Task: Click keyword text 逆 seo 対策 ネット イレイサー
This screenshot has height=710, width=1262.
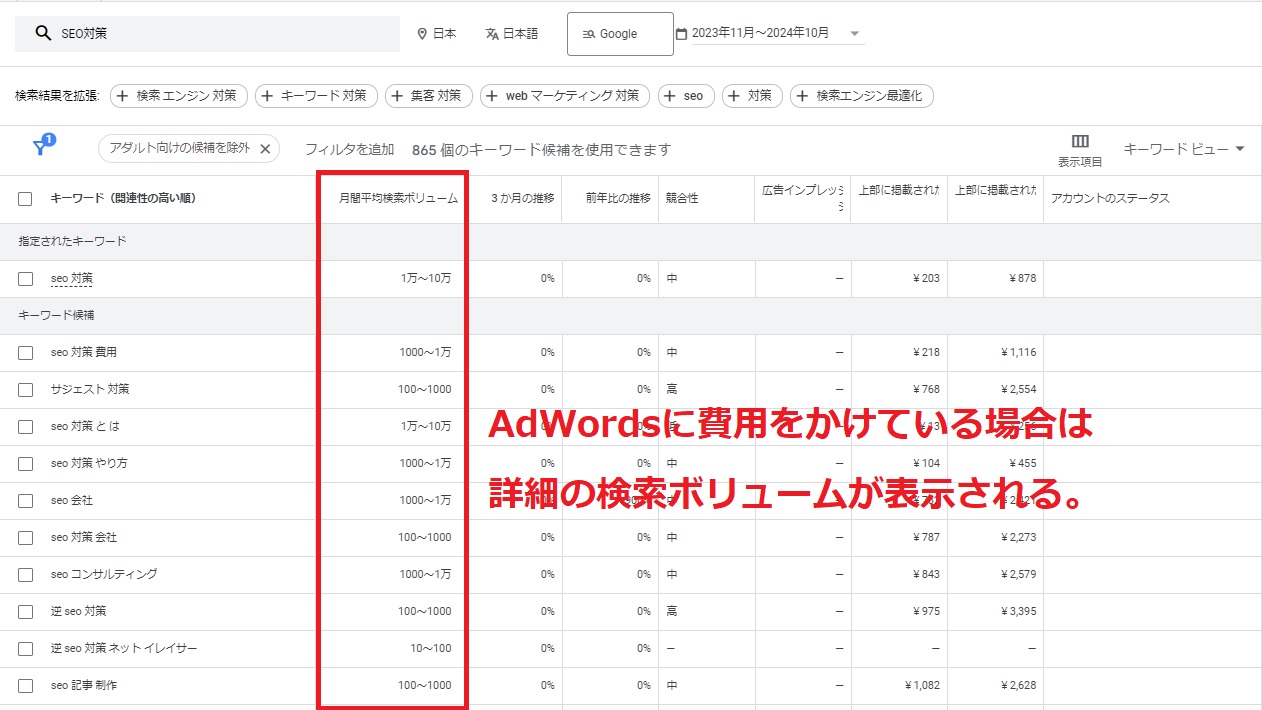Action: pyautogui.click(x=124, y=649)
